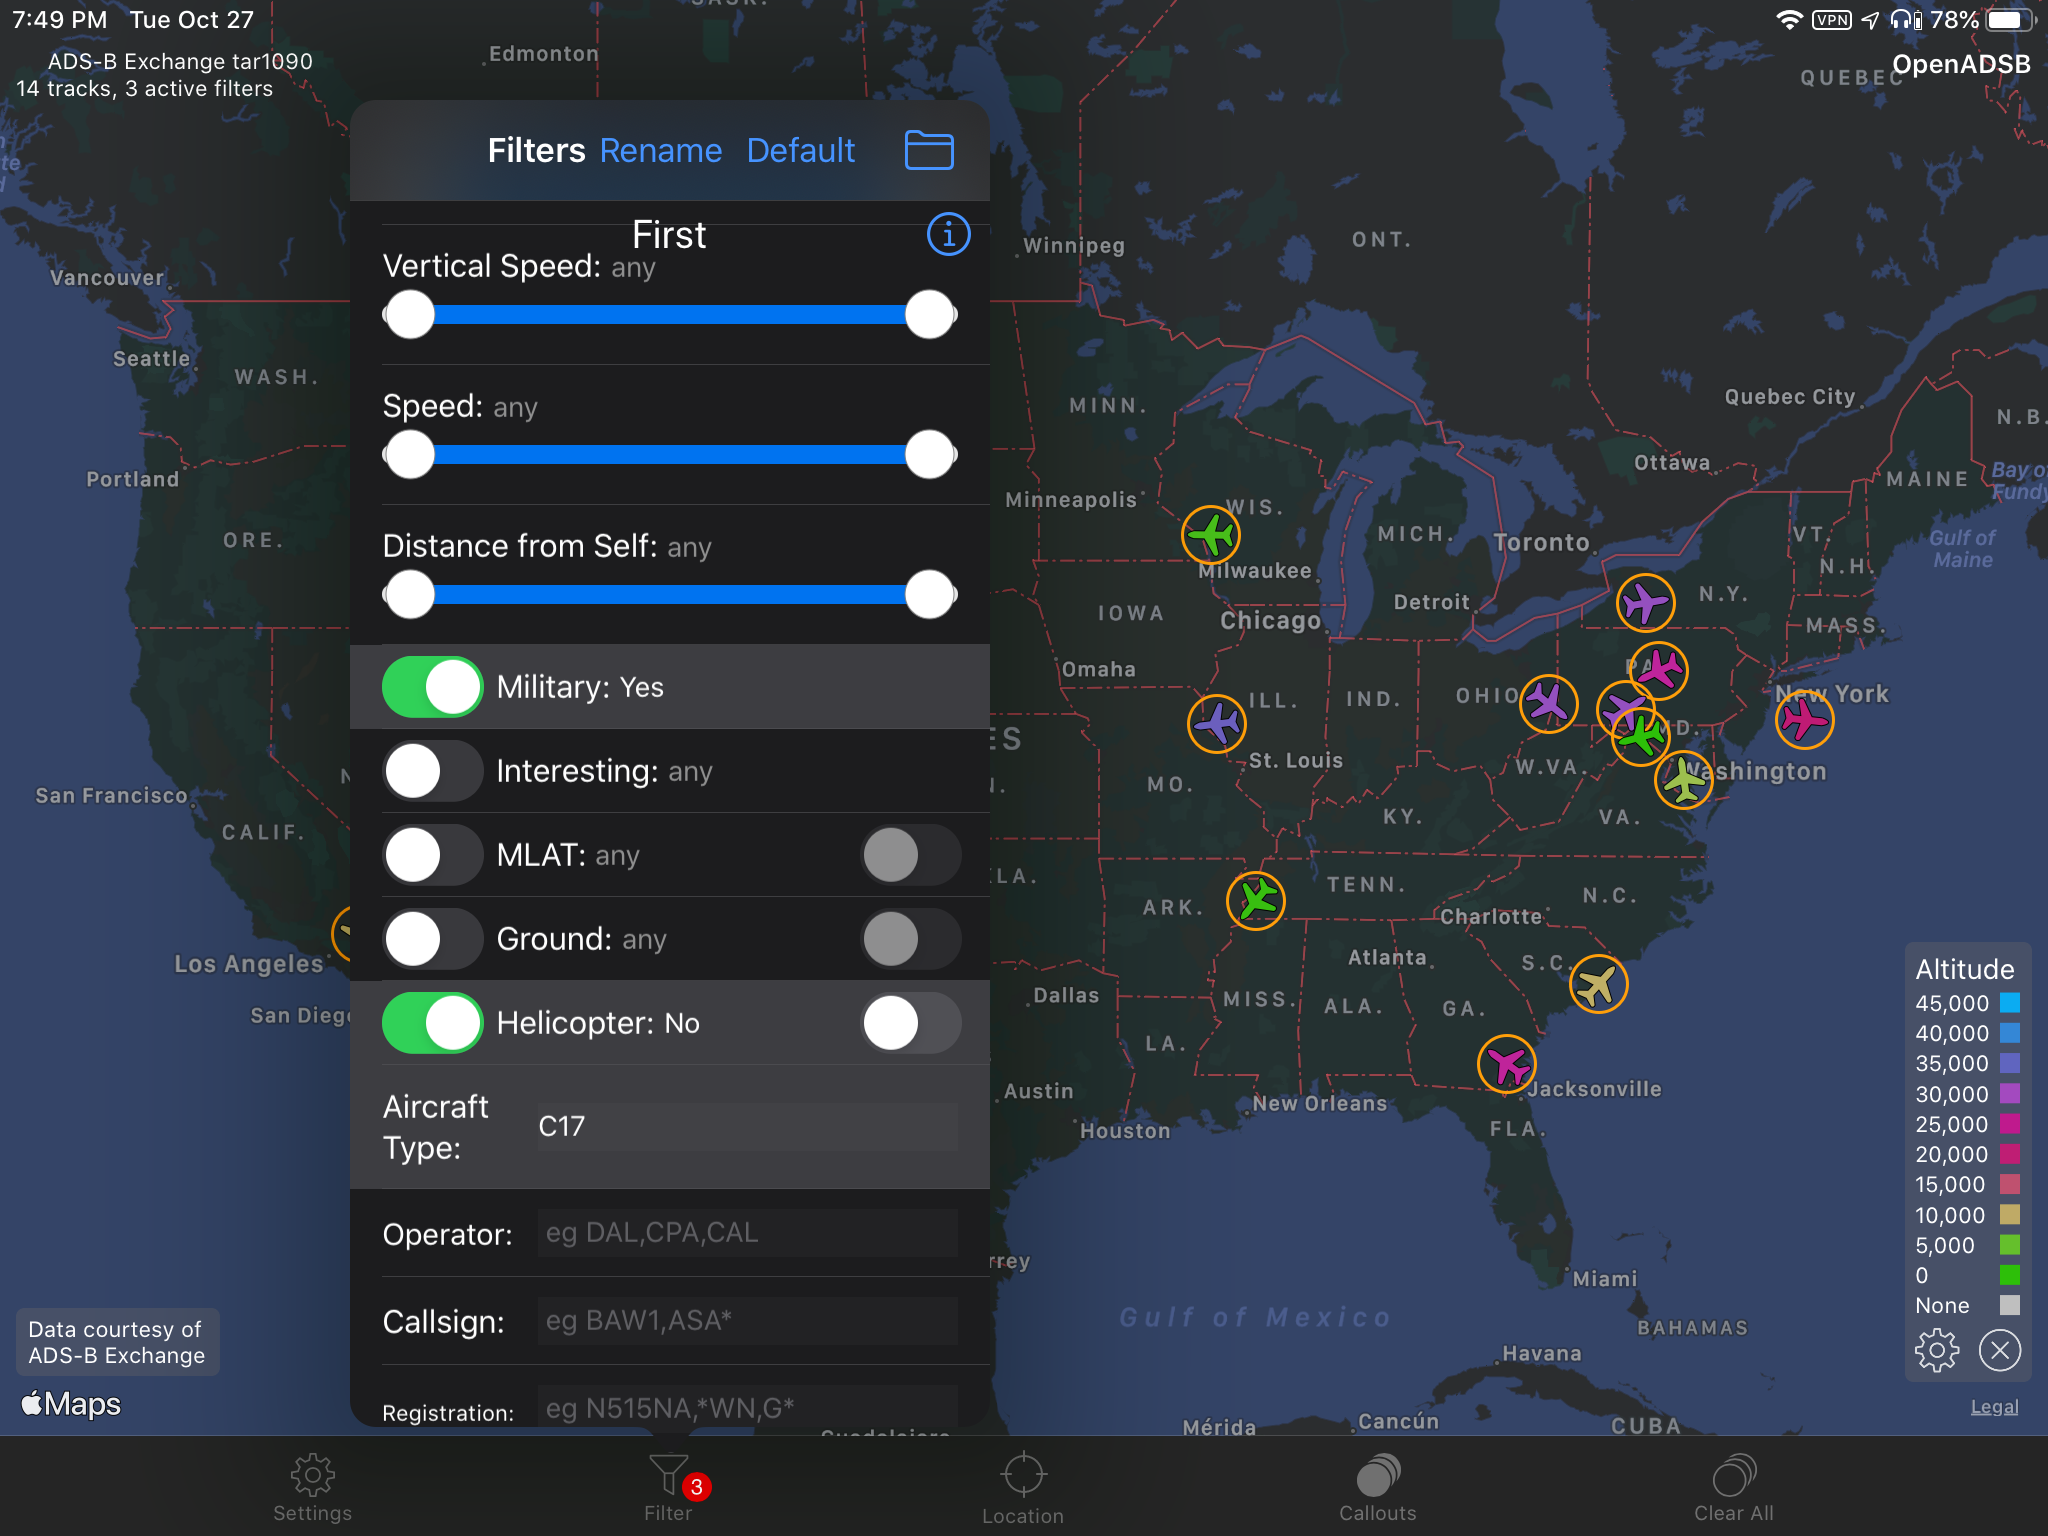Tap the Apple Maps attribution logo
The width and height of the screenshot is (2048, 1536).
(x=71, y=1404)
